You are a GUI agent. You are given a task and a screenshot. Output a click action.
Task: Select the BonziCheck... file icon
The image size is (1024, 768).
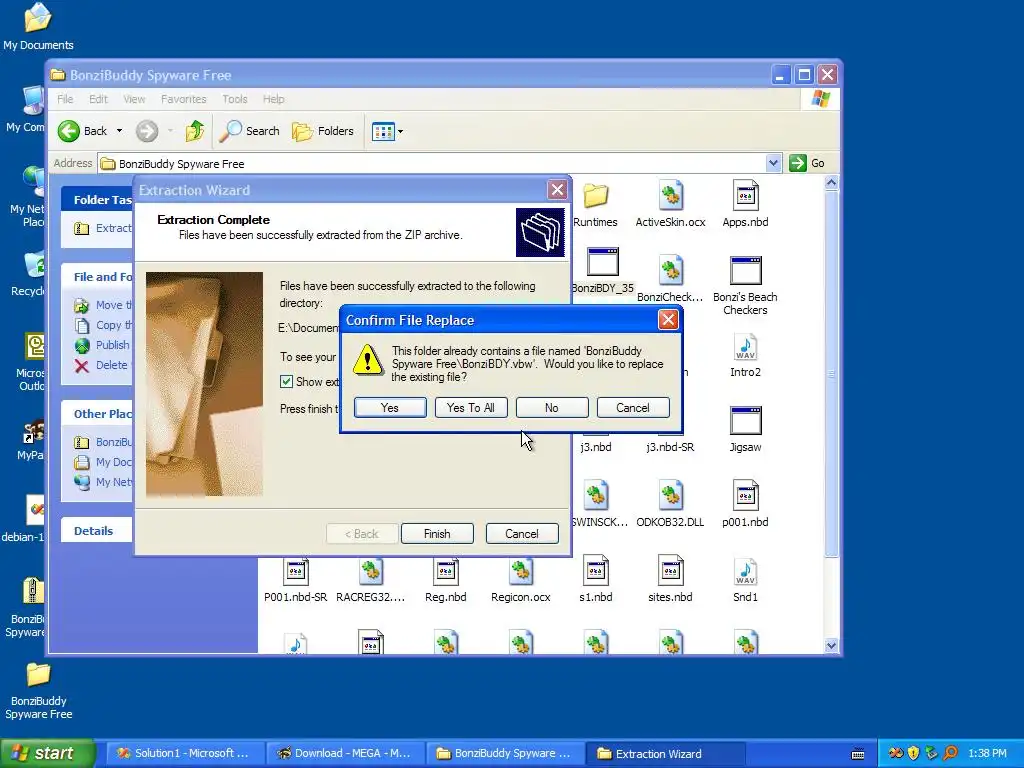(671, 280)
